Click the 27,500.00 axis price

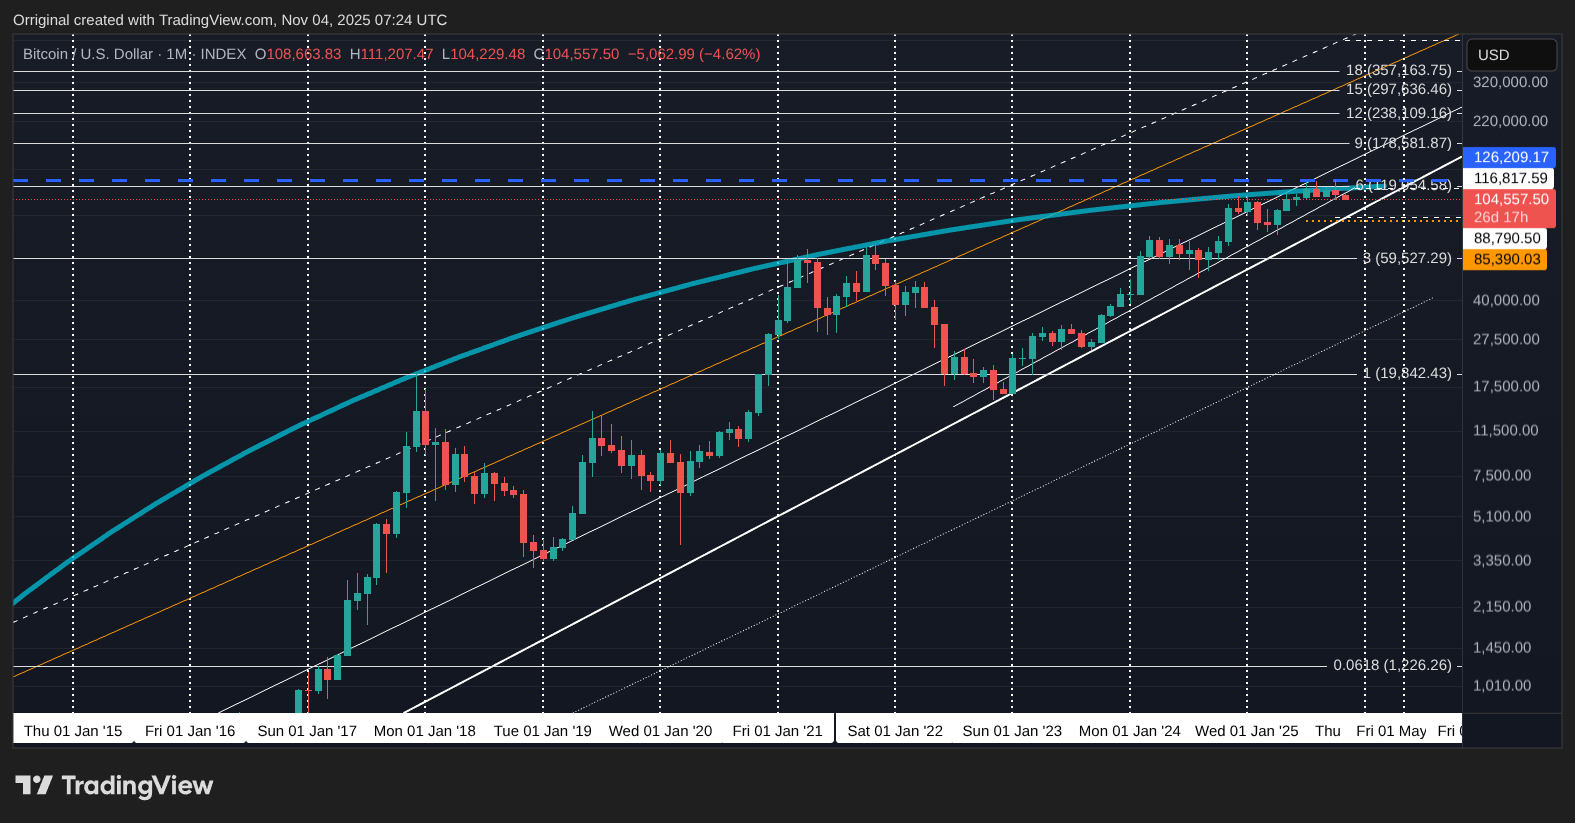point(1506,339)
